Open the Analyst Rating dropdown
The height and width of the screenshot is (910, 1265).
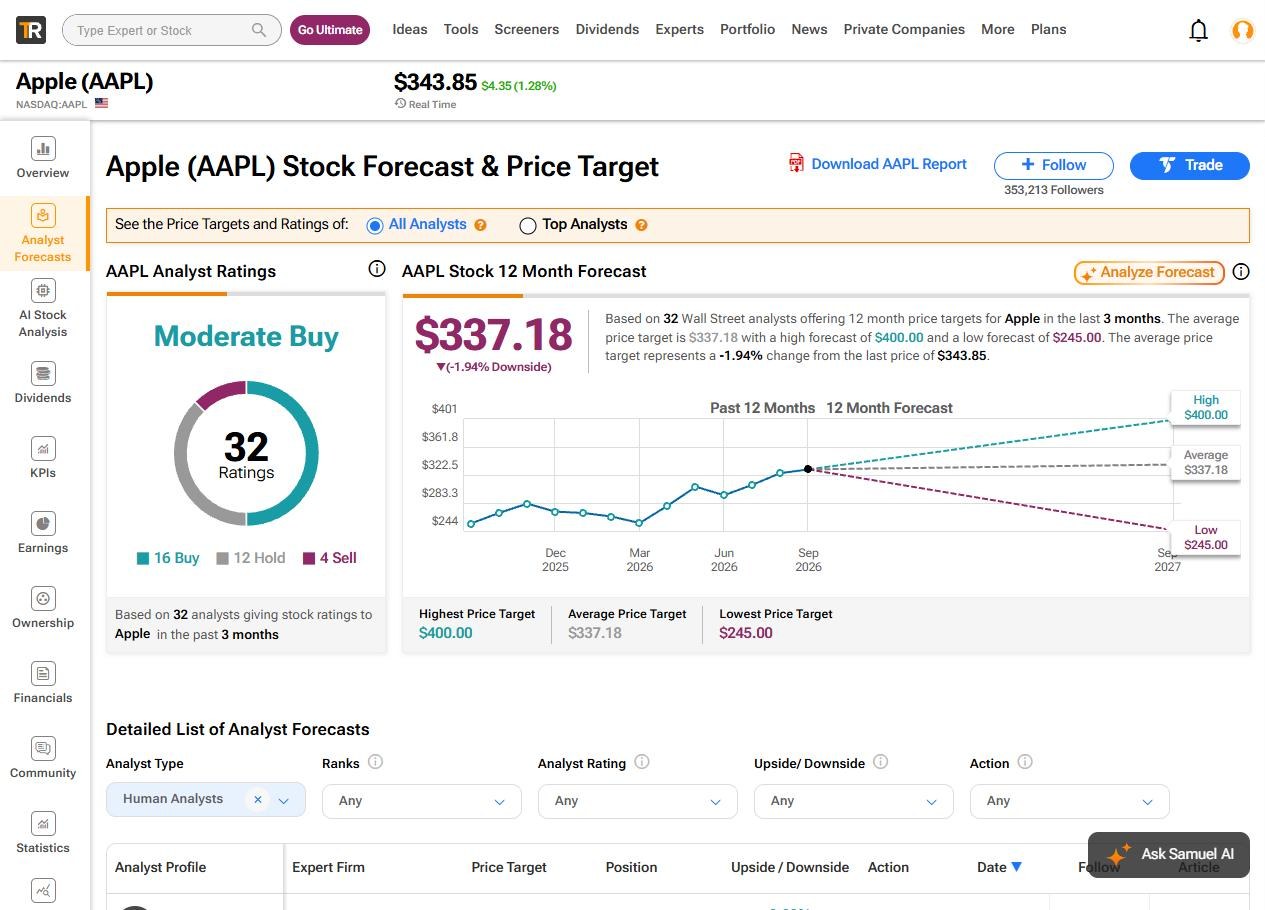pos(638,801)
